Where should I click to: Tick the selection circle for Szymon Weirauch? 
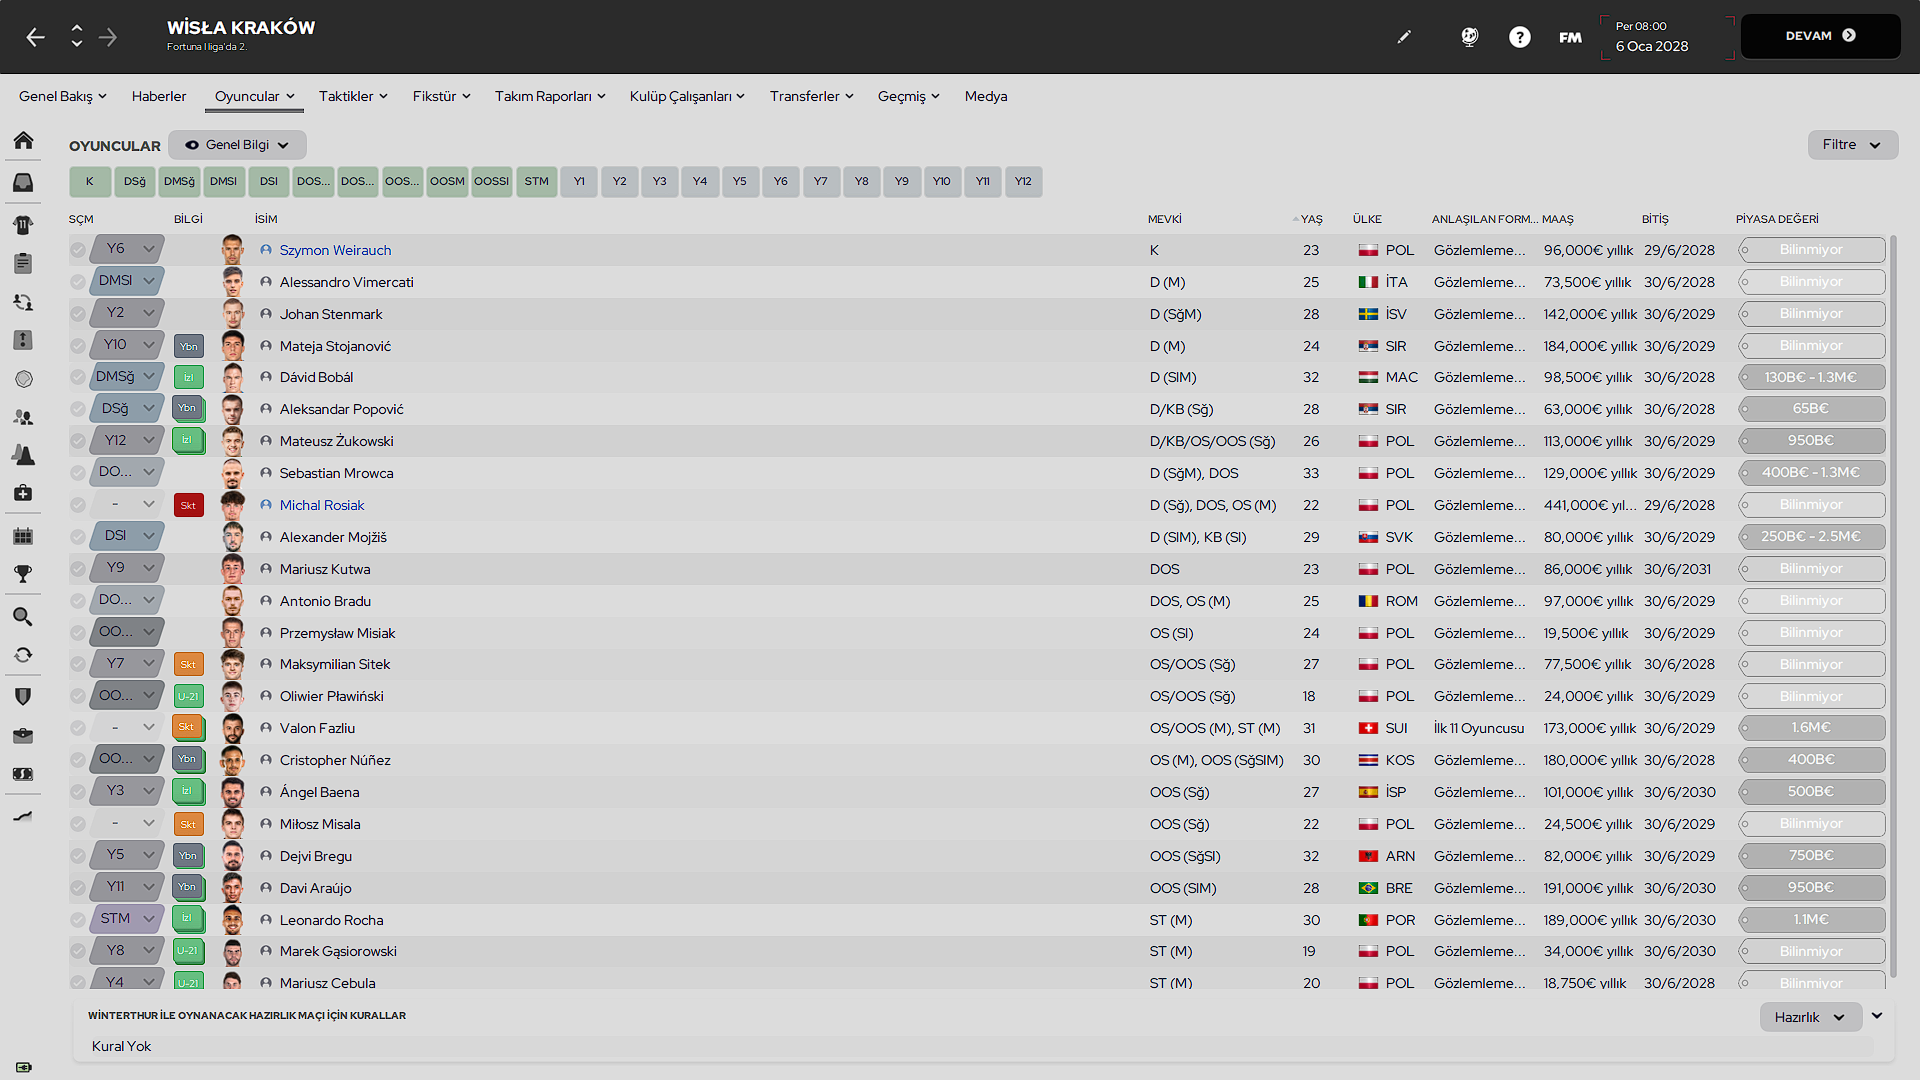click(x=78, y=250)
